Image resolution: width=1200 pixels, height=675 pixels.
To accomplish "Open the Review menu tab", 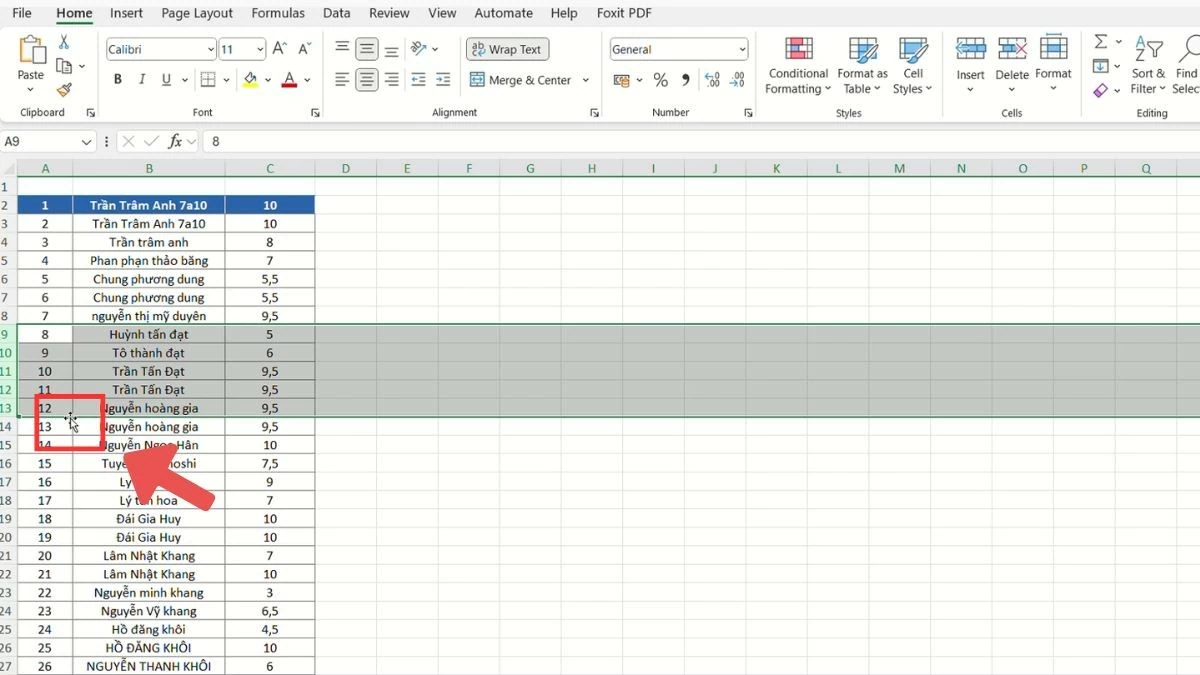I will click(x=389, y=13).
